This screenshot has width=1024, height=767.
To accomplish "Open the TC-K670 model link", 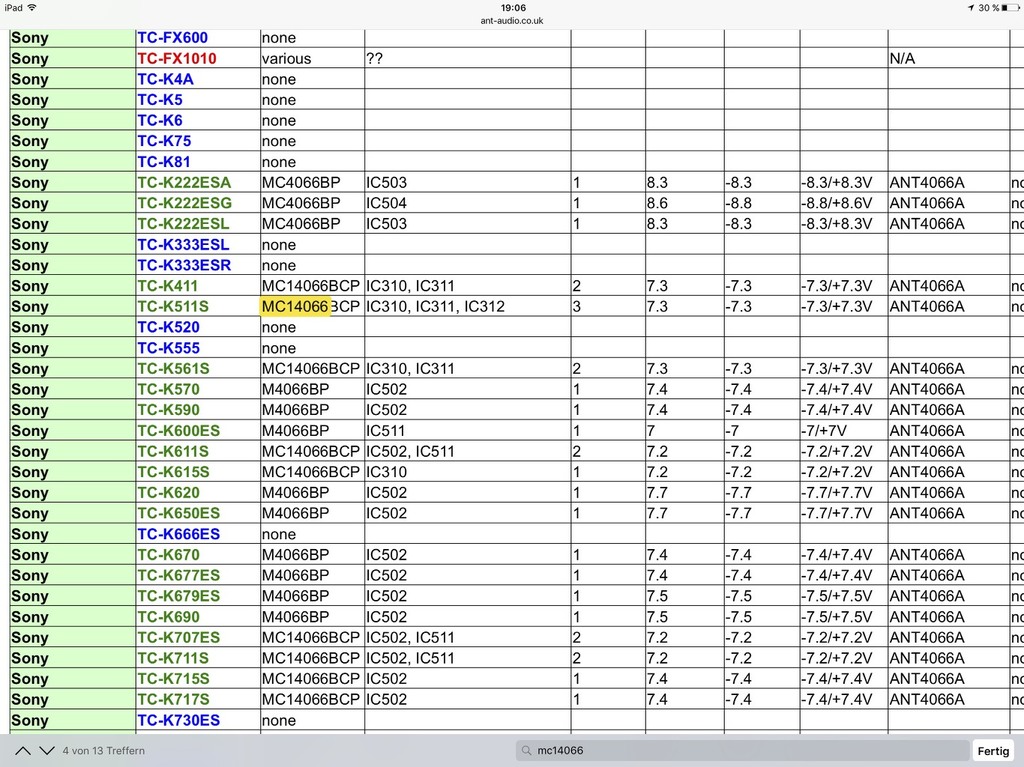I will tap(168, 555).
